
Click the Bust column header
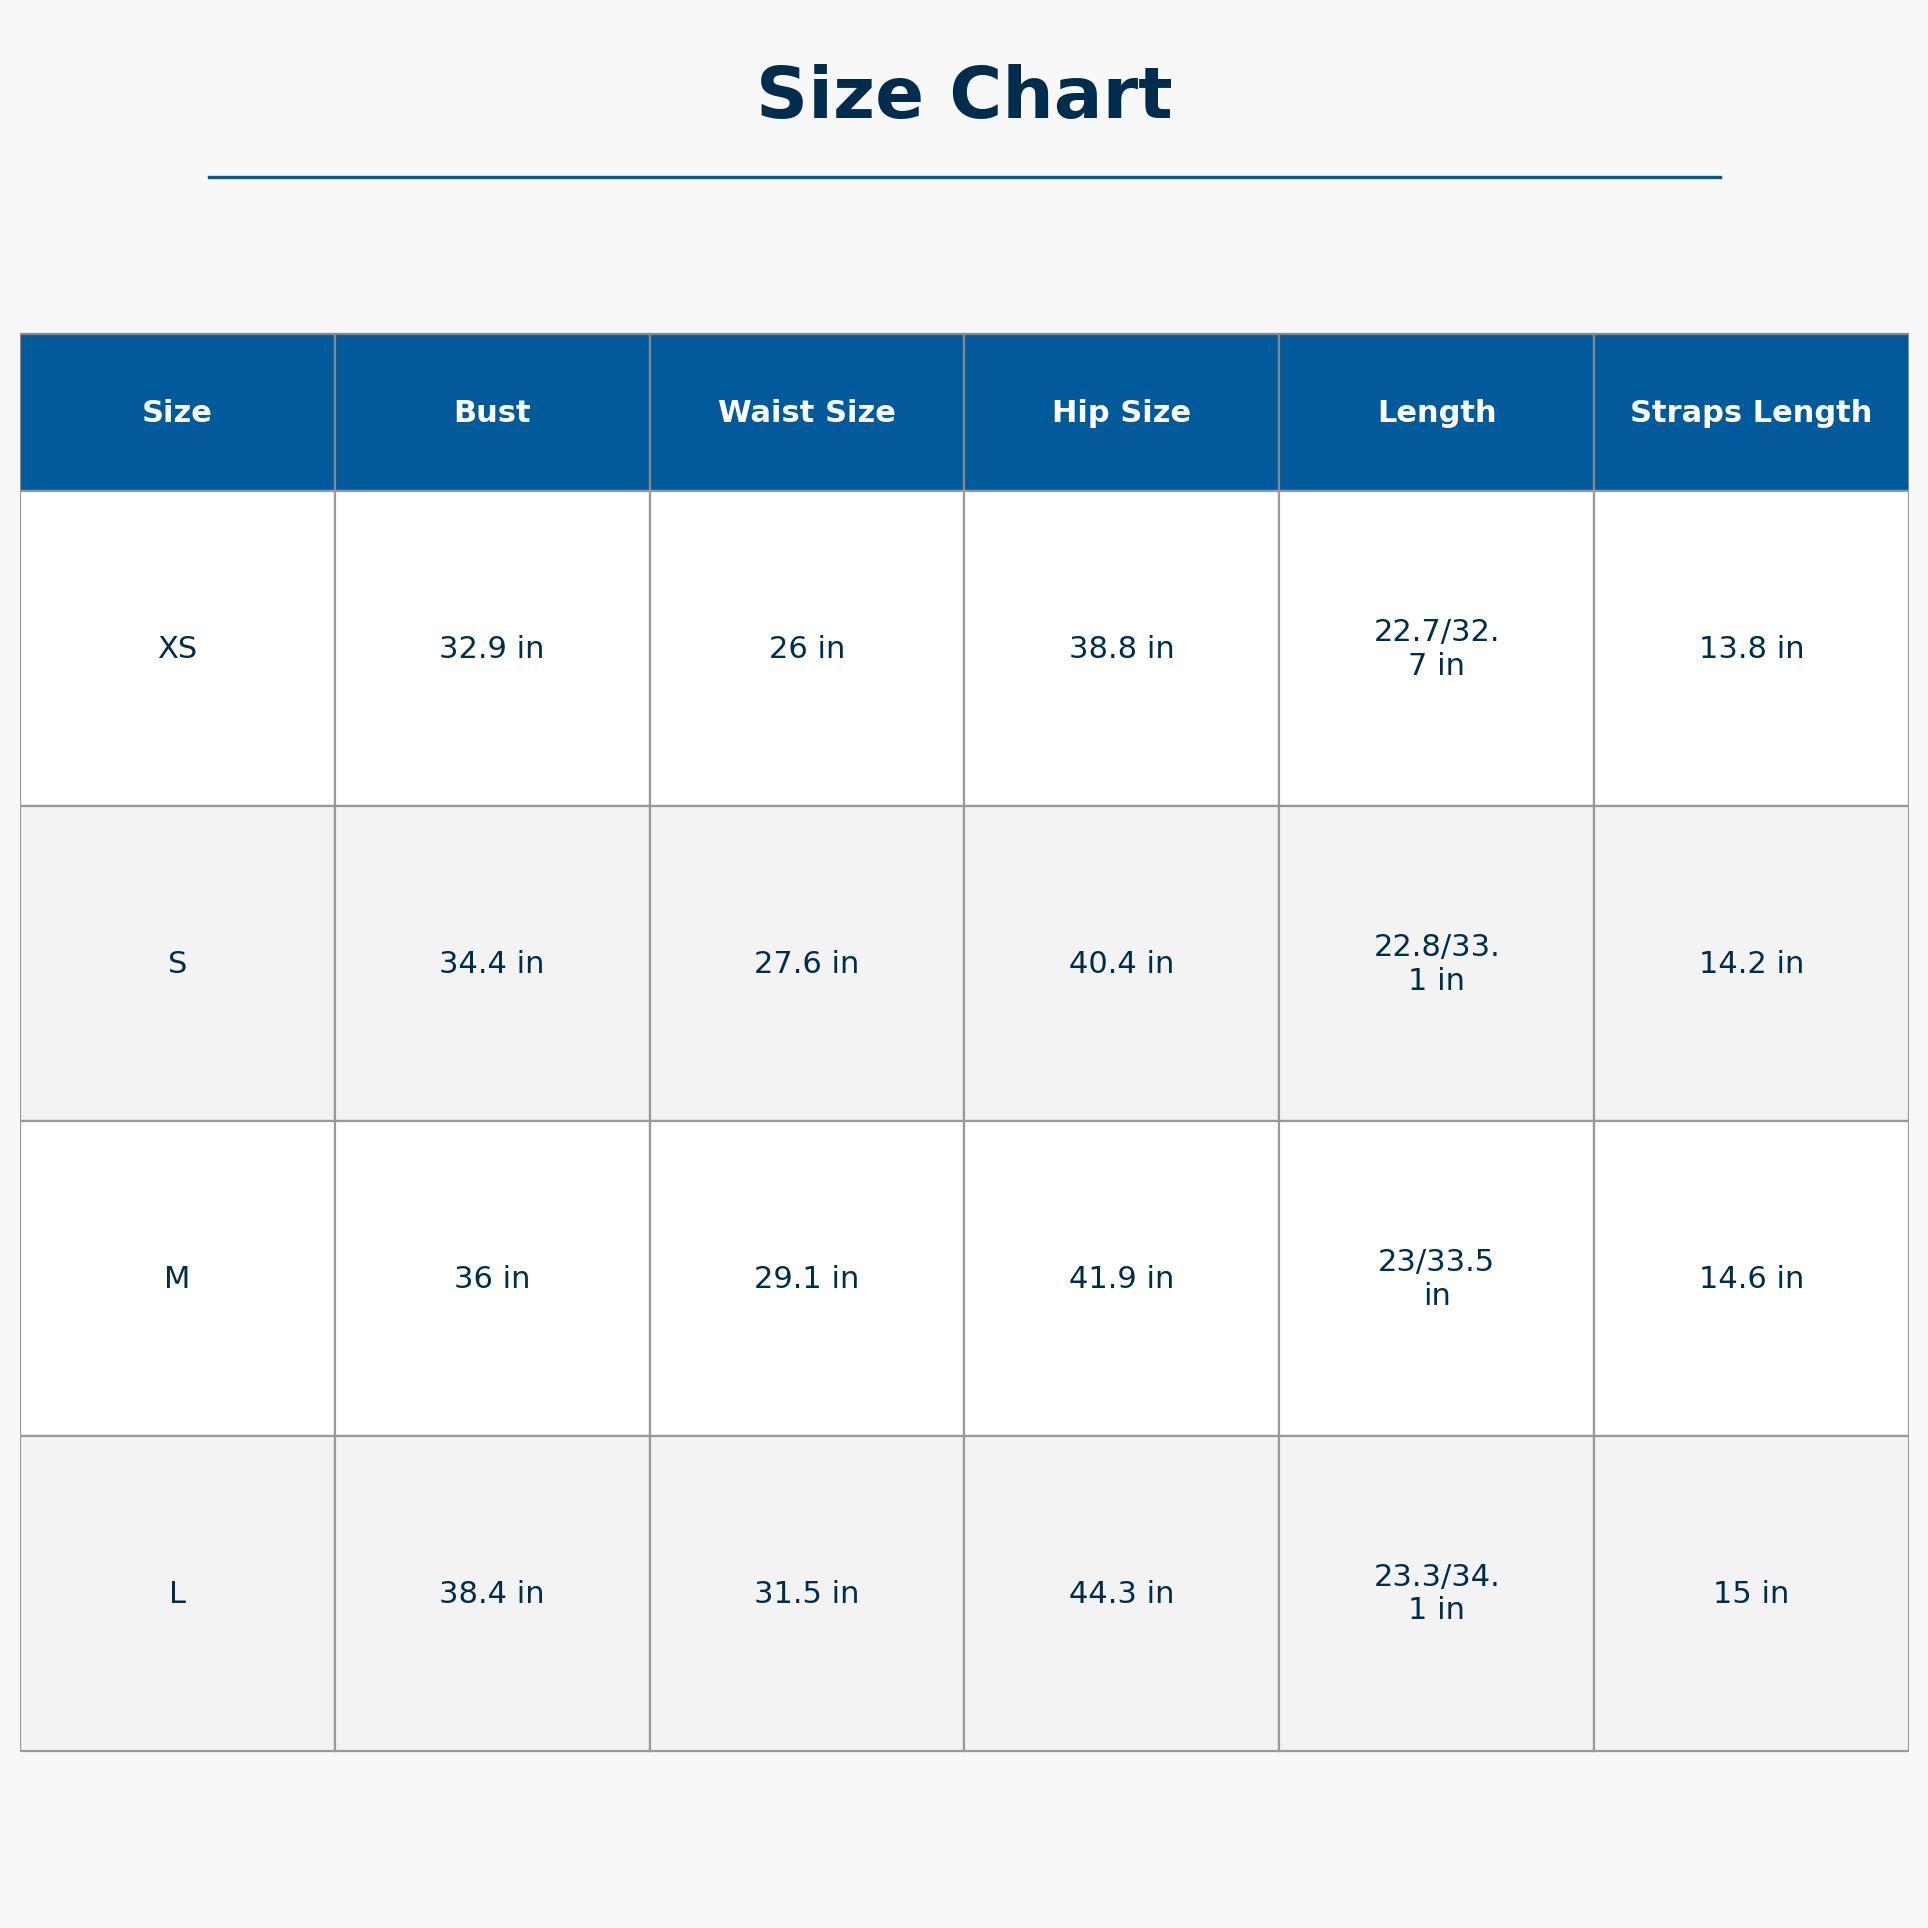coord(492,412)
